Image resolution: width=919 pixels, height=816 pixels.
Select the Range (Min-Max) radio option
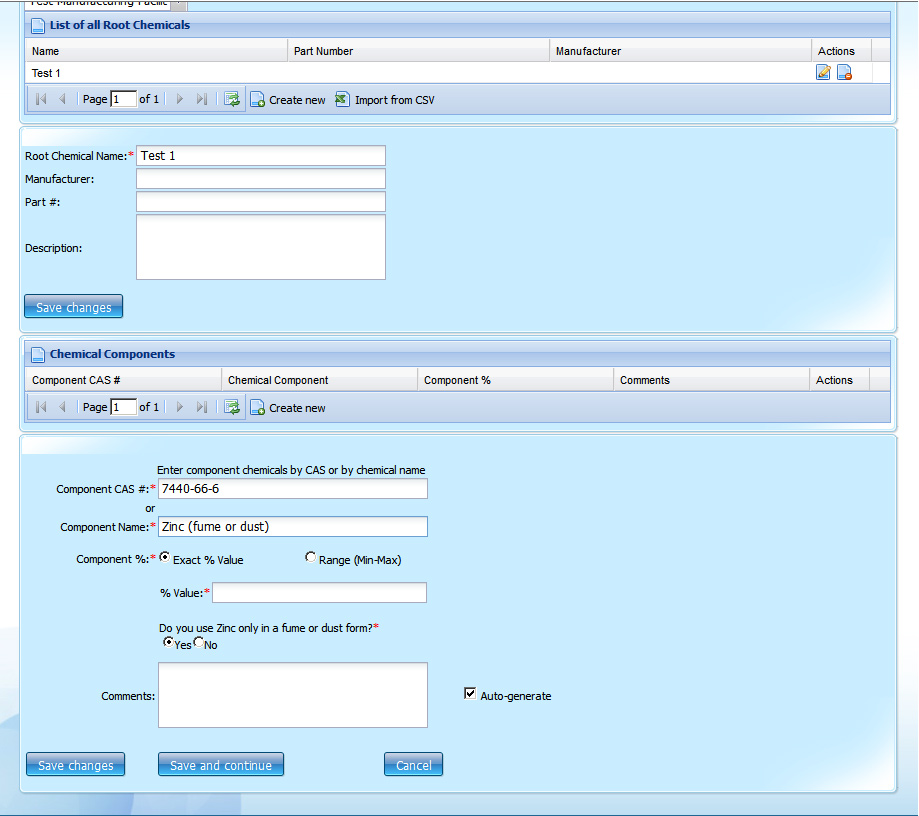pyautogui.click(x=311, y=558)
